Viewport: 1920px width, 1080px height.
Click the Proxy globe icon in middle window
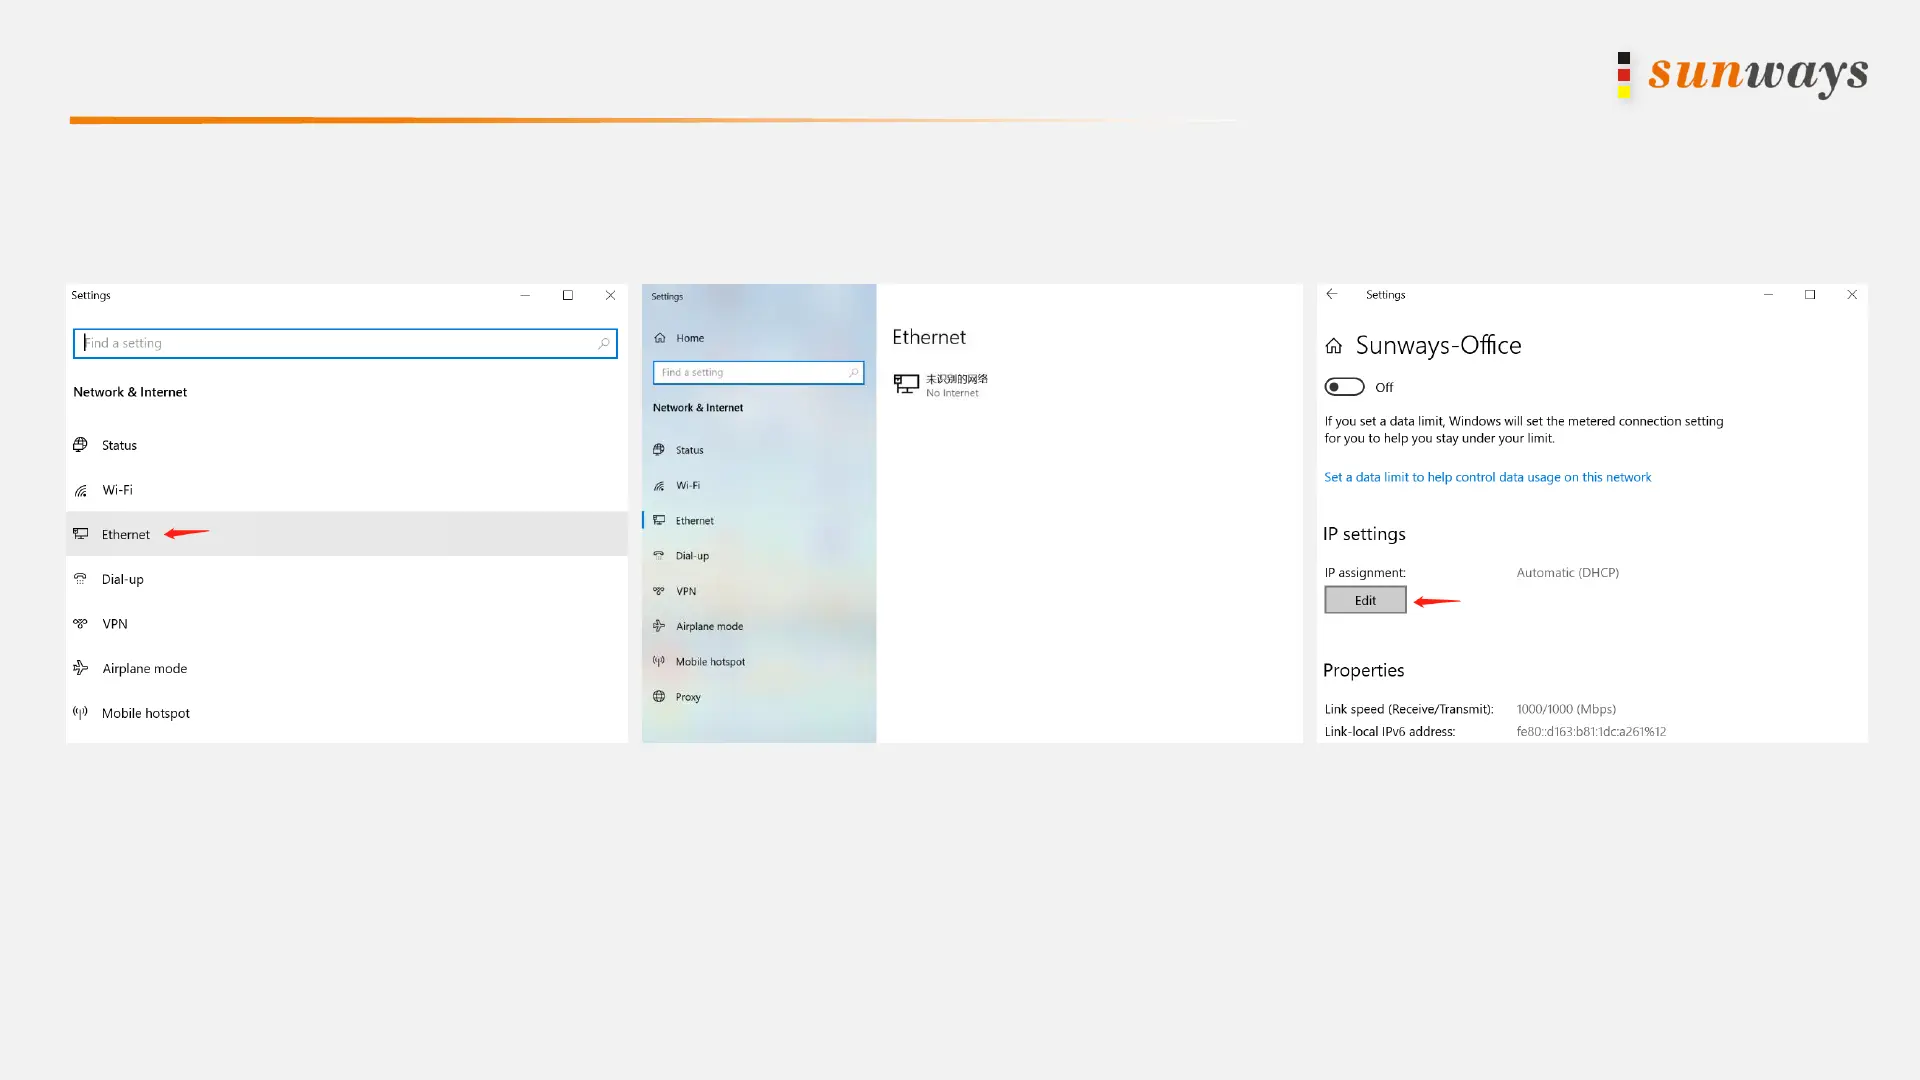point(659,697)
